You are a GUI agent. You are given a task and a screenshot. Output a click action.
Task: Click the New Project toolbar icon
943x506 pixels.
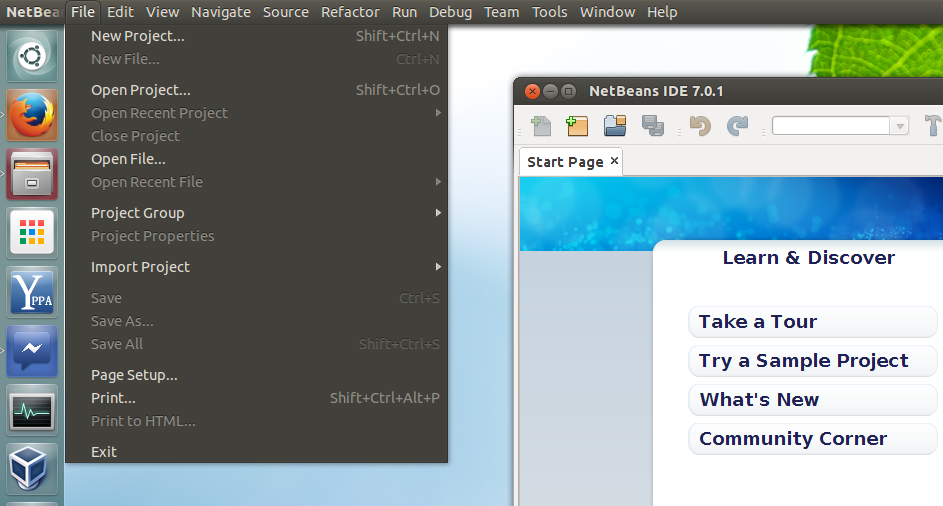577,126
